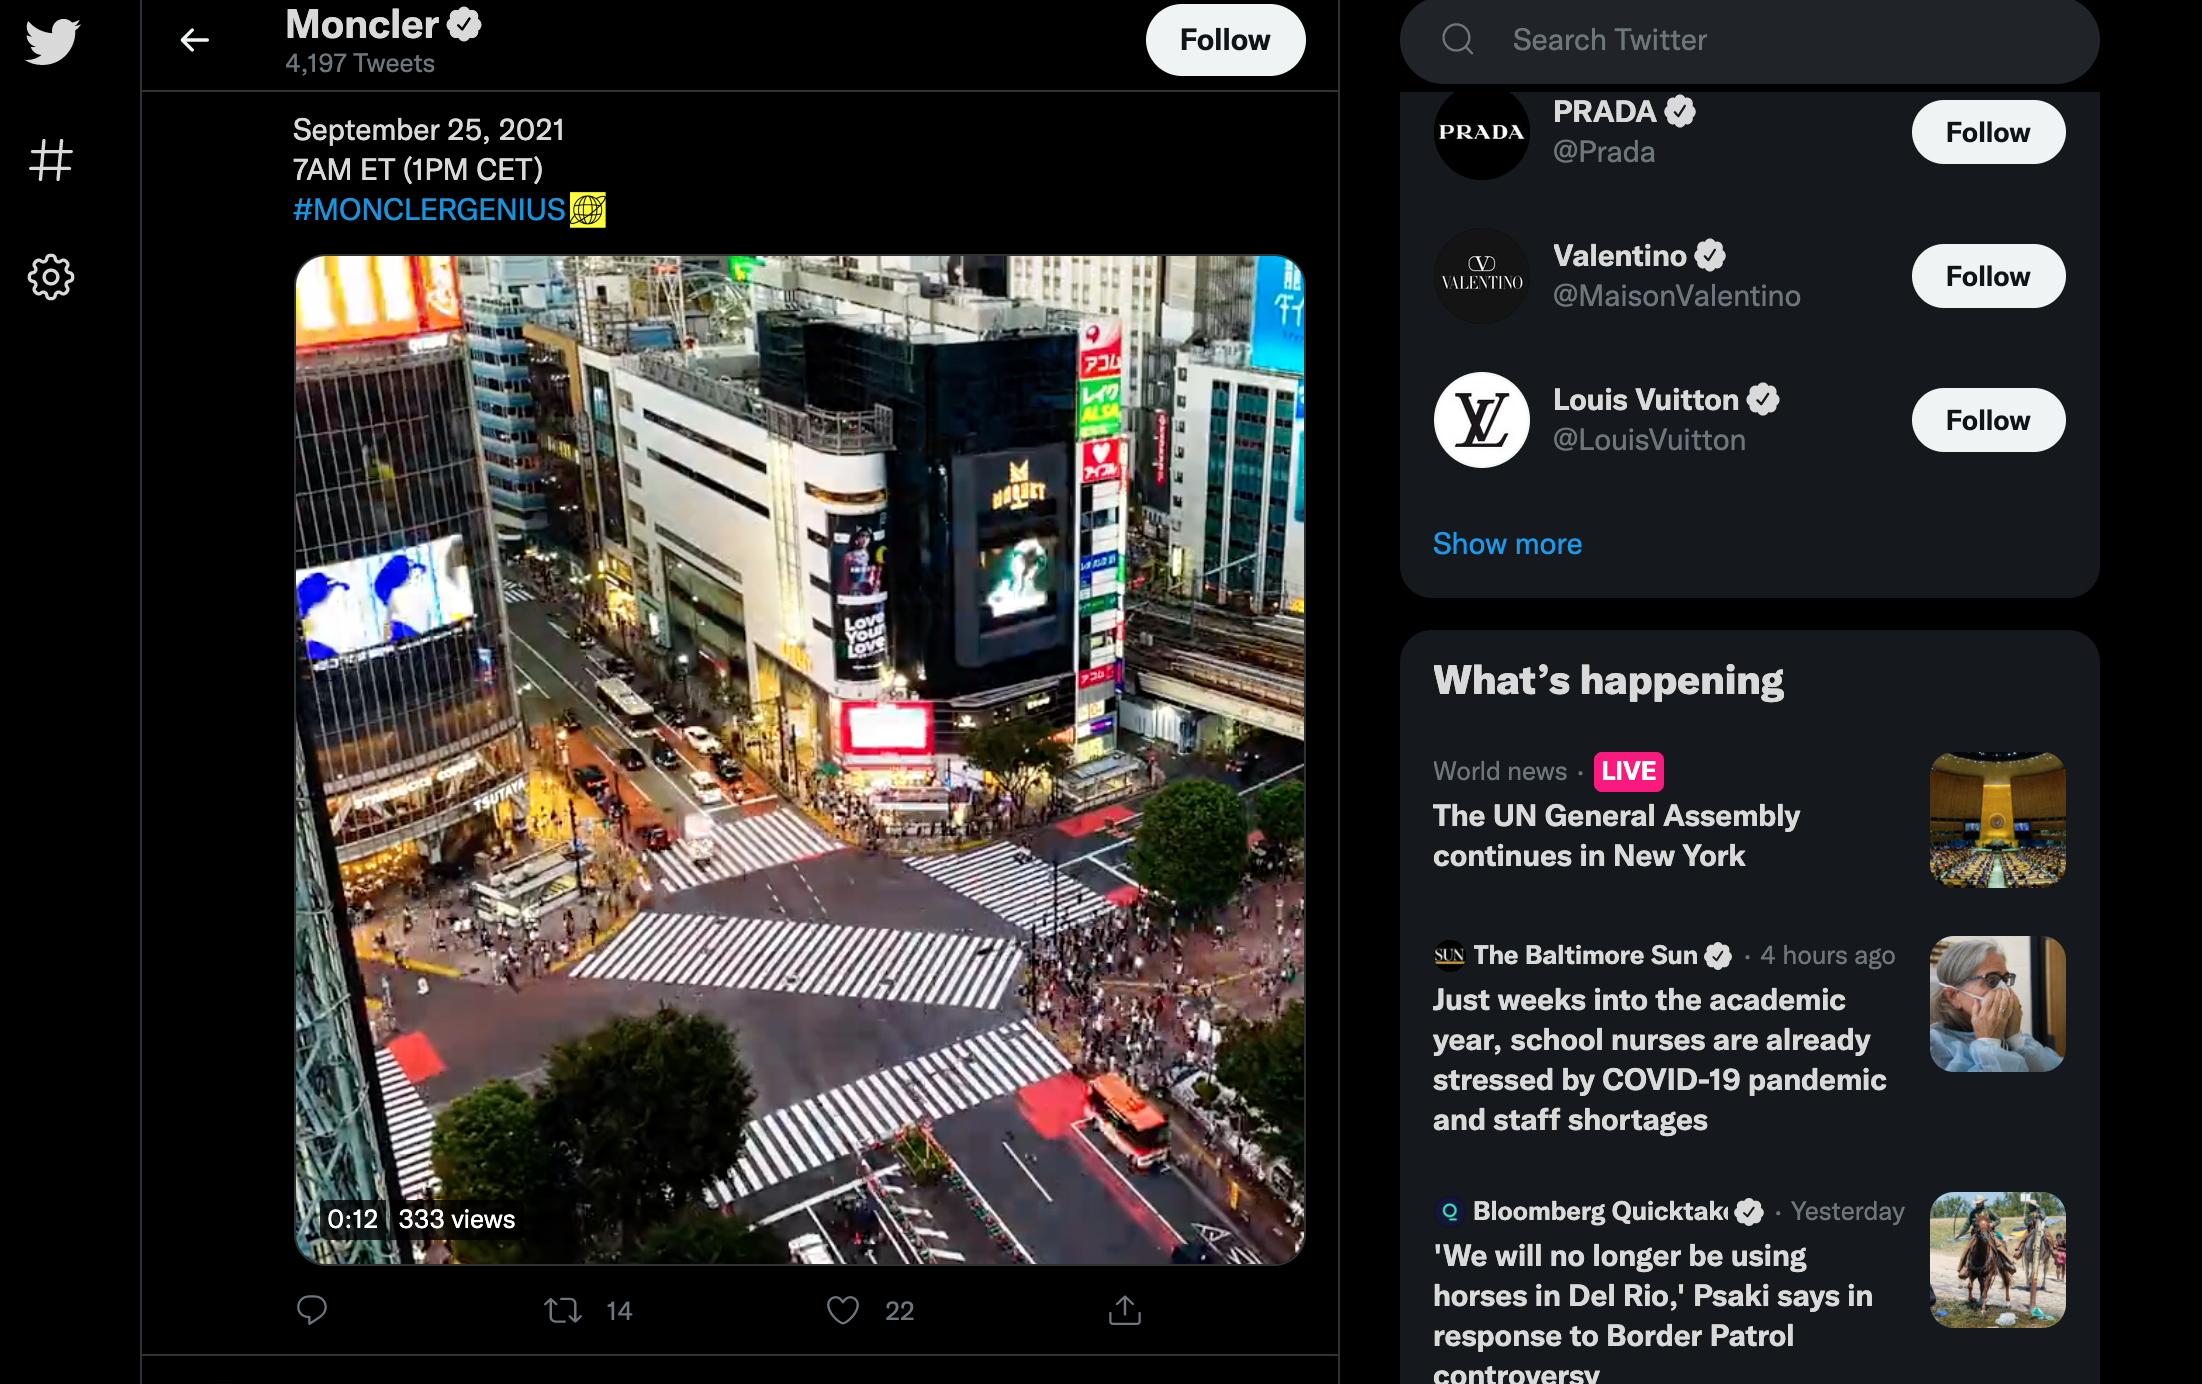Screen dimensions: 2202x1384
Task: Click the Baltimore Sun avatar icon
Action: (x=1449, y=956)
